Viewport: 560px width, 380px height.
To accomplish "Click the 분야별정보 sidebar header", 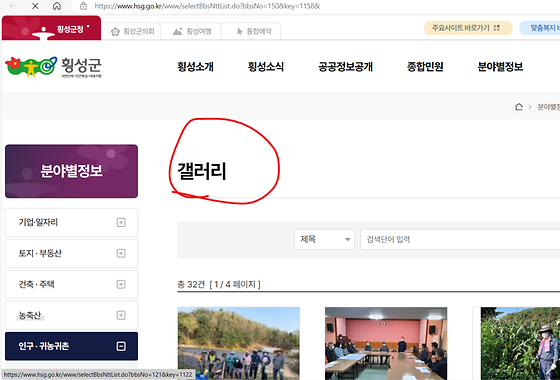I will tap(71, 171).
